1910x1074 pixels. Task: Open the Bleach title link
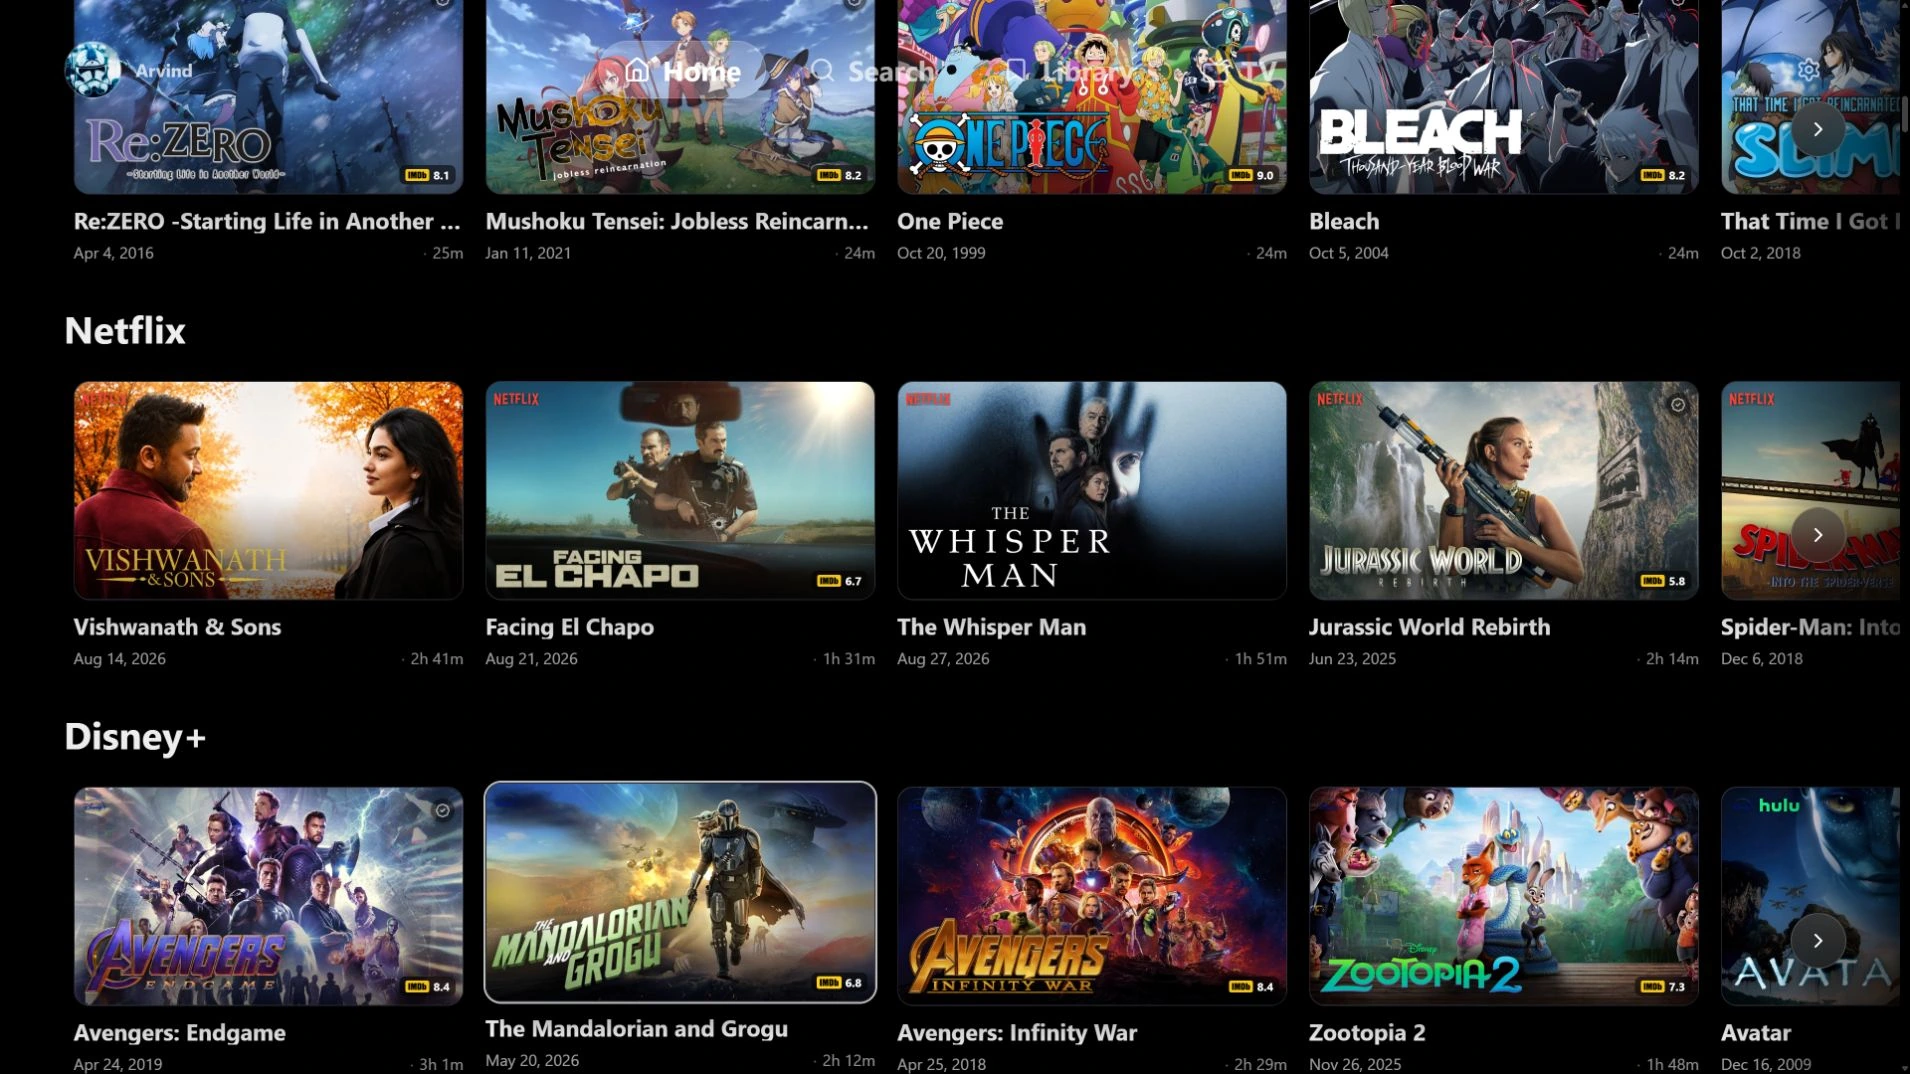(1344, 222)
